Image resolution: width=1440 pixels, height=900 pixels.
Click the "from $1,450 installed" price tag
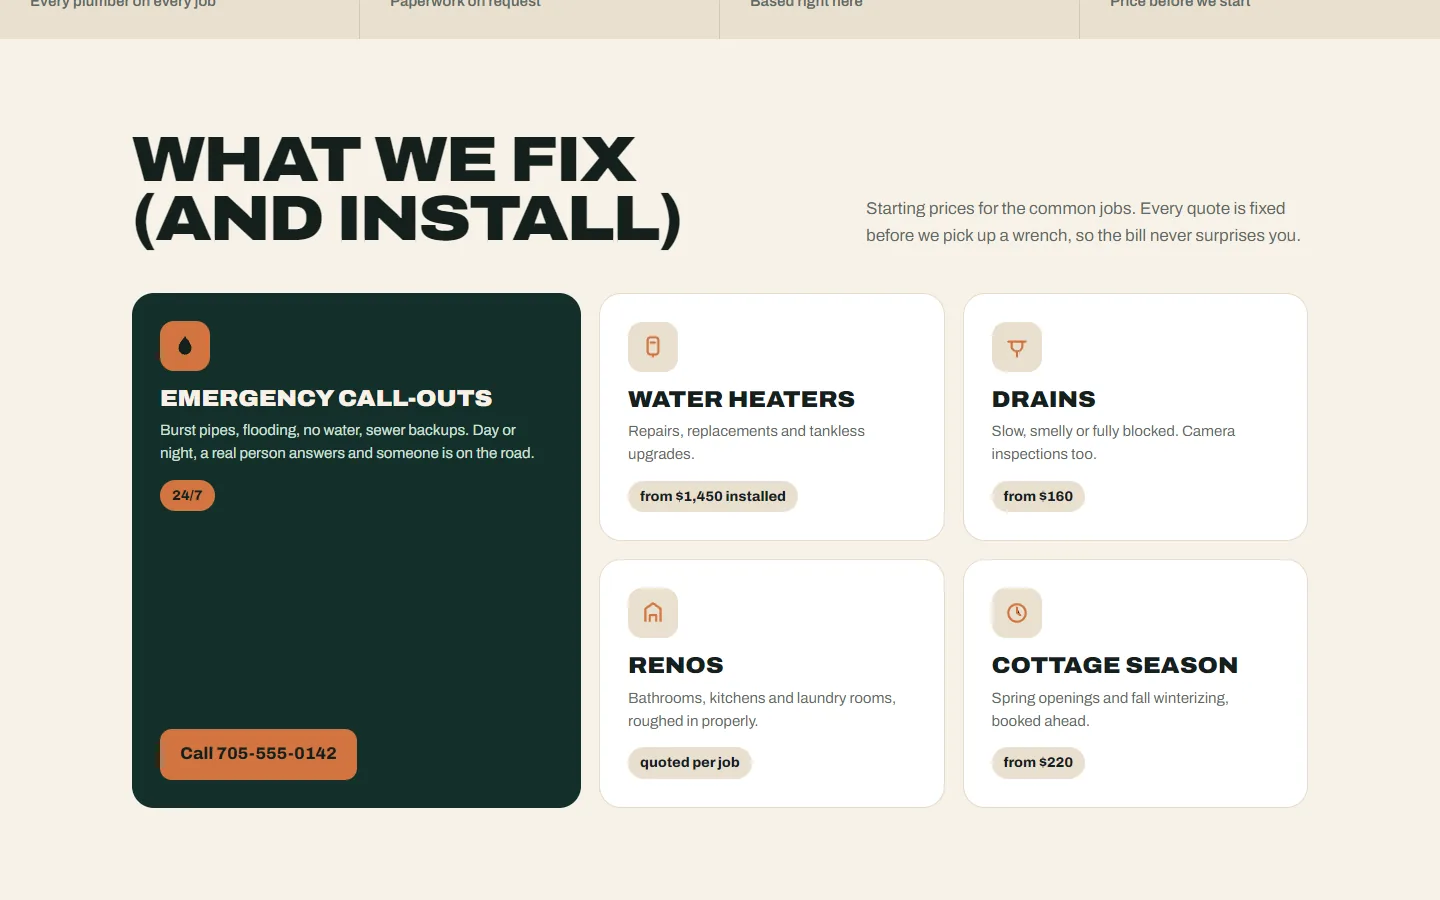713,496
